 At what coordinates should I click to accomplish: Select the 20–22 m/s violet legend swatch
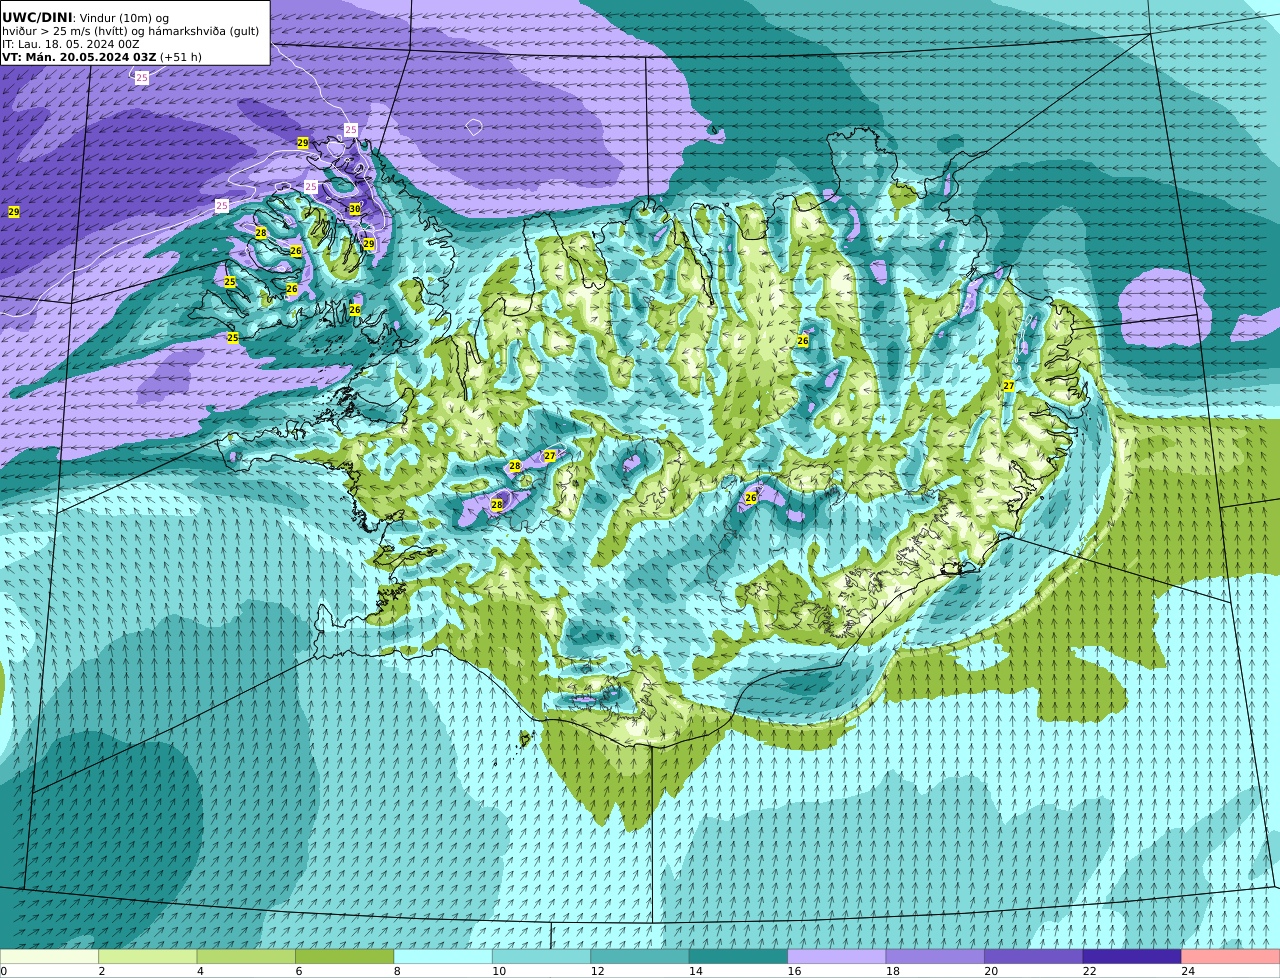point(1034,957)
